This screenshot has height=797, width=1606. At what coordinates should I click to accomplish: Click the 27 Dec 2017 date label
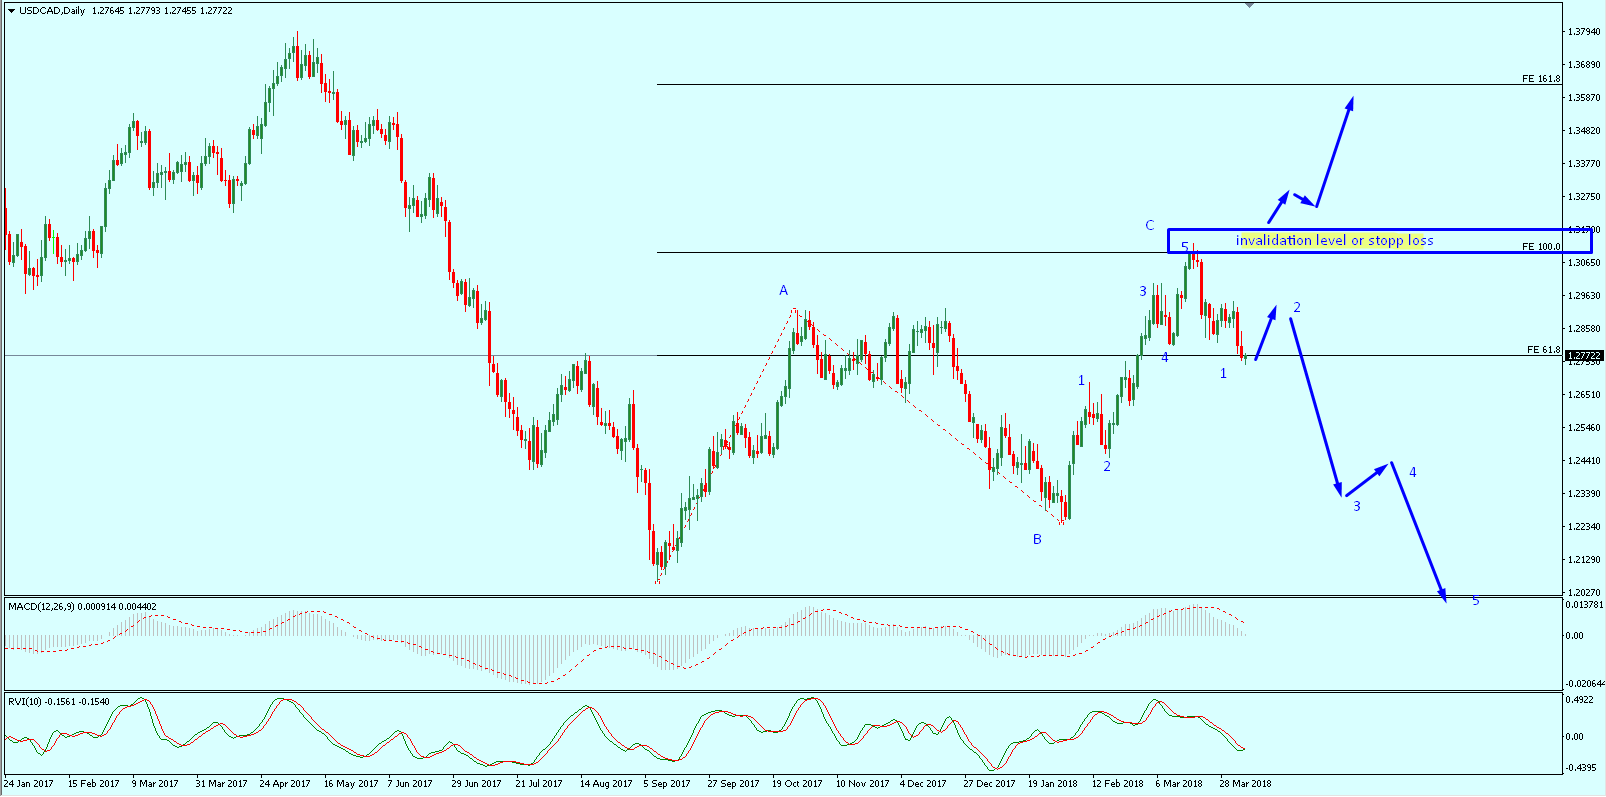tap(989, 784)
